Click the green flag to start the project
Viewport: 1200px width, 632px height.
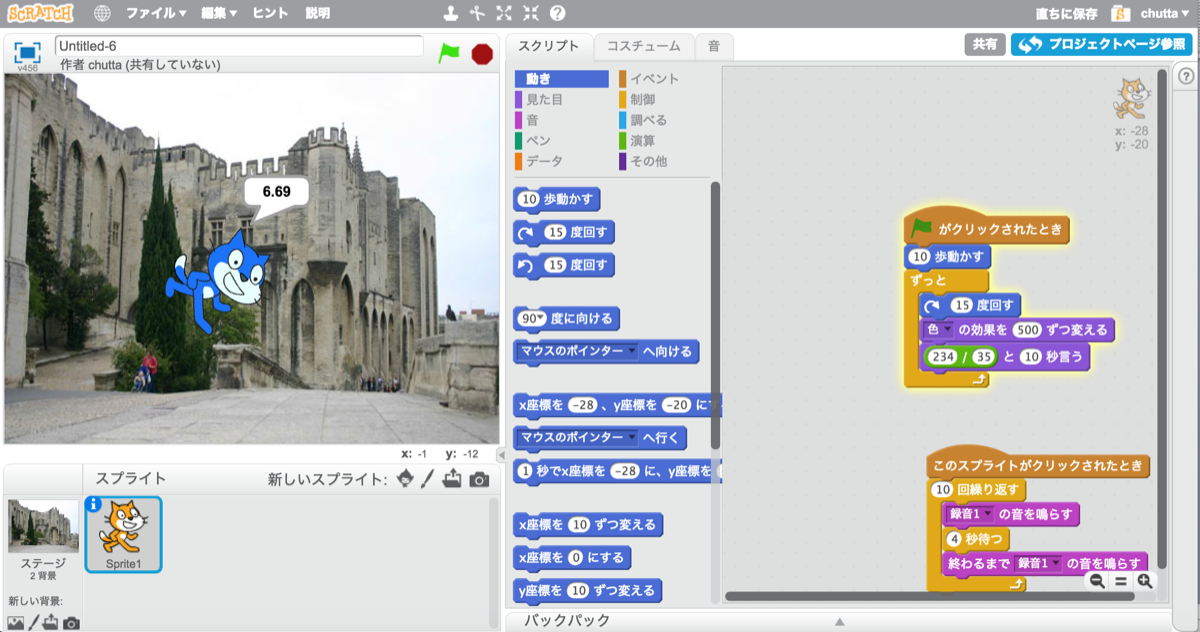click(x=449, y=53)
